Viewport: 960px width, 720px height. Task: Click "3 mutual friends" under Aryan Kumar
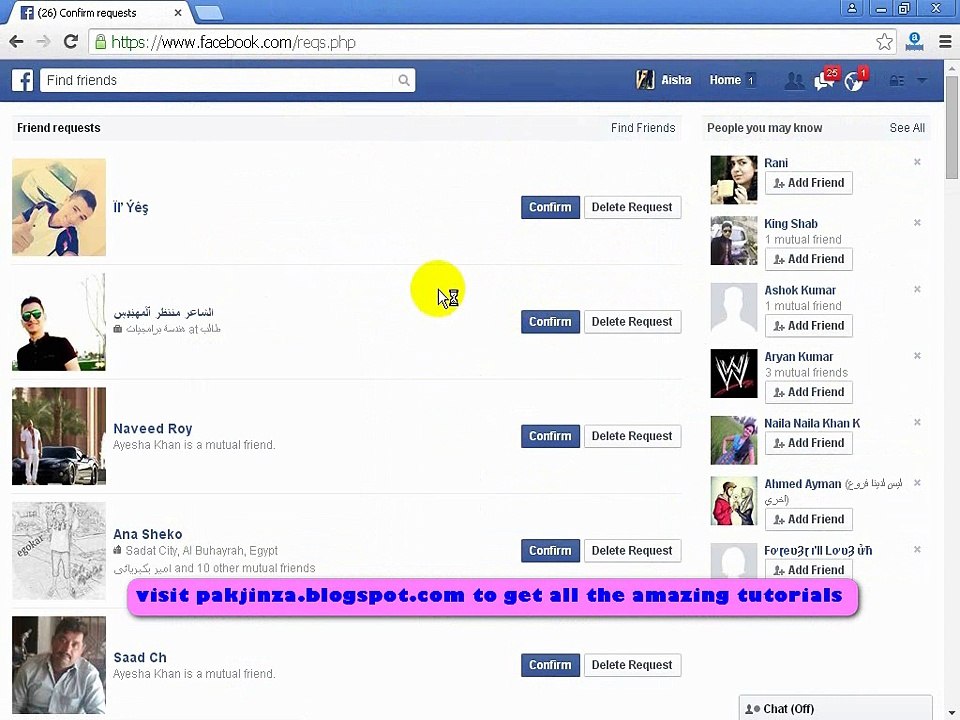(806, 373)
